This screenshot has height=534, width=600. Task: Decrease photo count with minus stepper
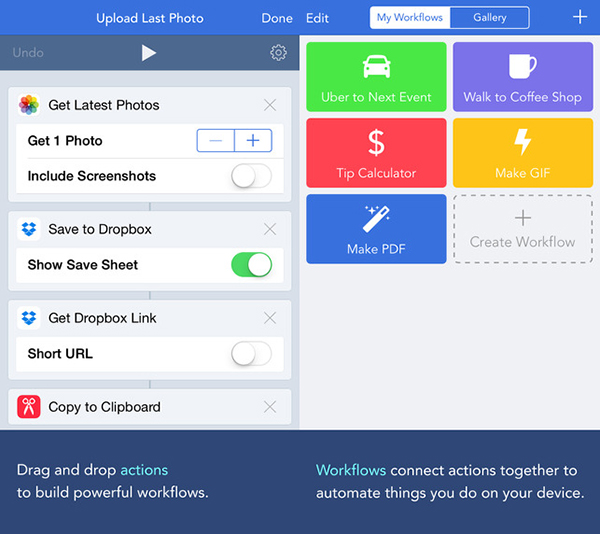tap(215, 141)
